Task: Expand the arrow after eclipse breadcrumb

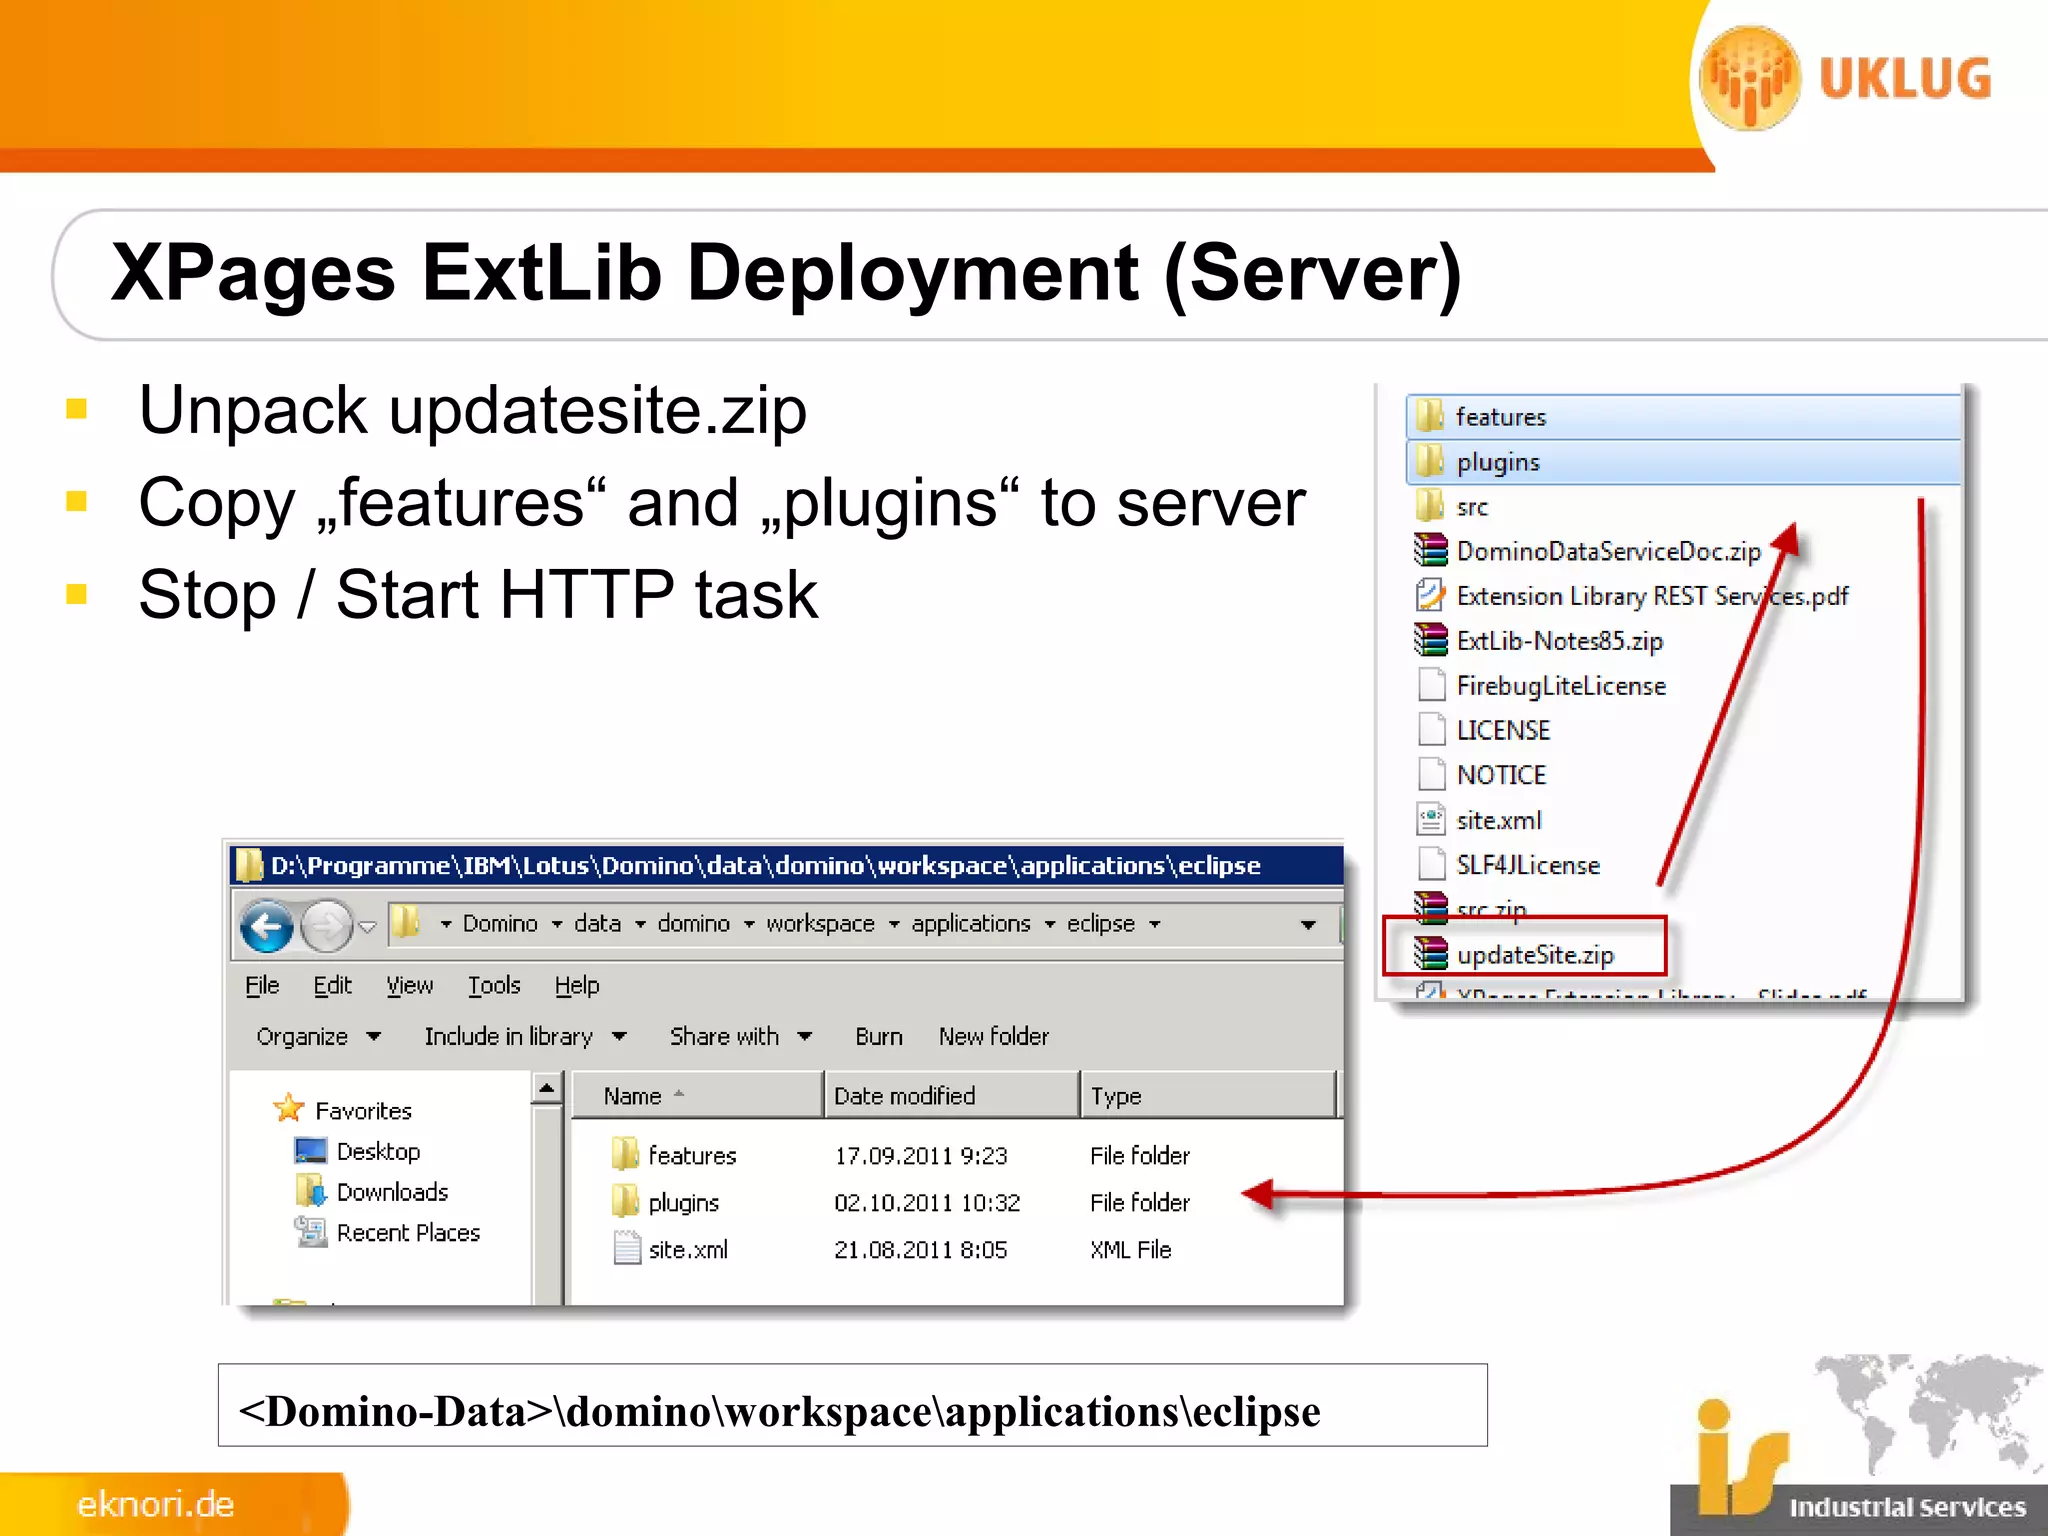Action: pos(1155,924)
